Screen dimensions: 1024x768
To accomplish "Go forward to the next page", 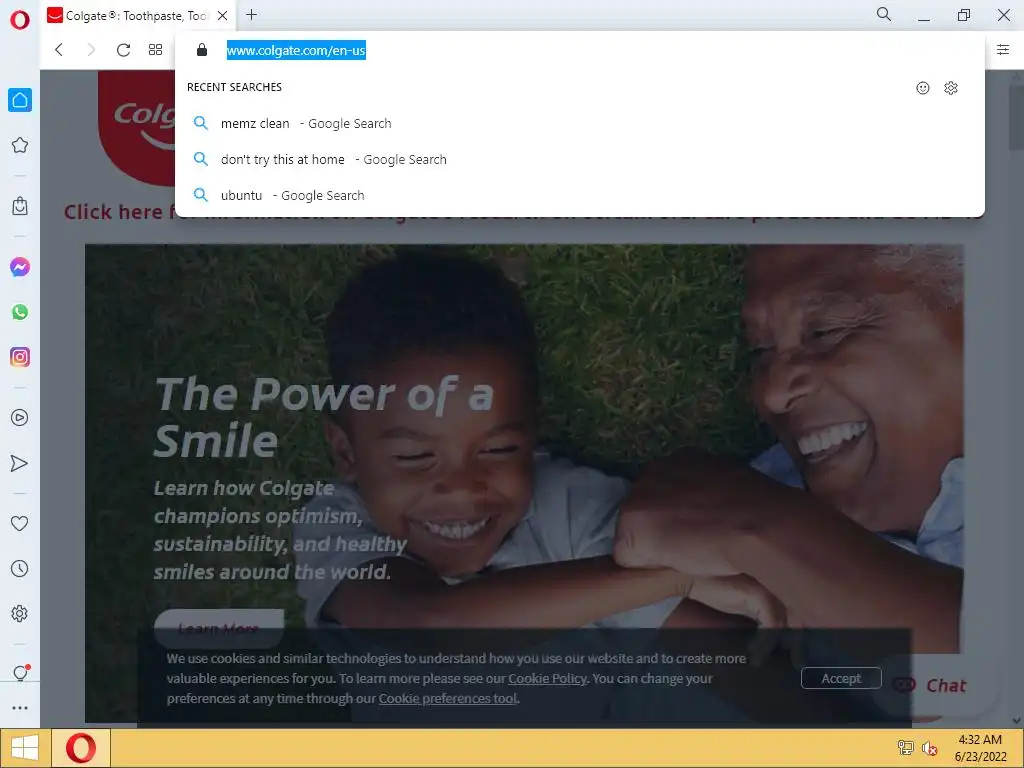I will pyautogui.click(x=91, y=50).
